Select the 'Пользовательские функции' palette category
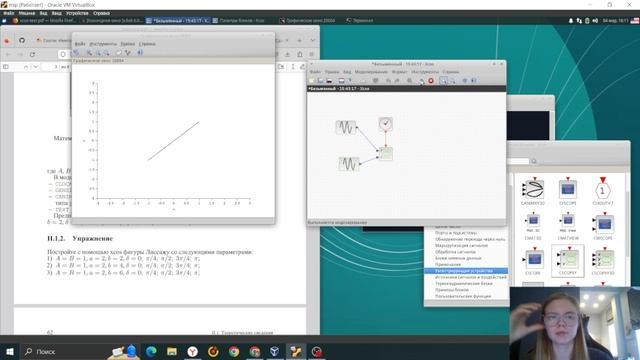640x360 pixels. tap(463, 296)
